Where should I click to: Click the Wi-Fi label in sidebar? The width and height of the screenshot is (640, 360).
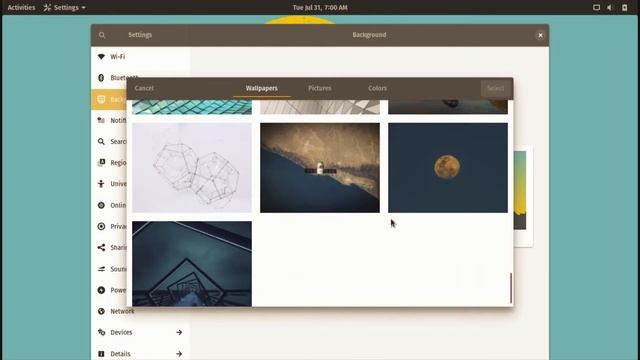(118, 57)
